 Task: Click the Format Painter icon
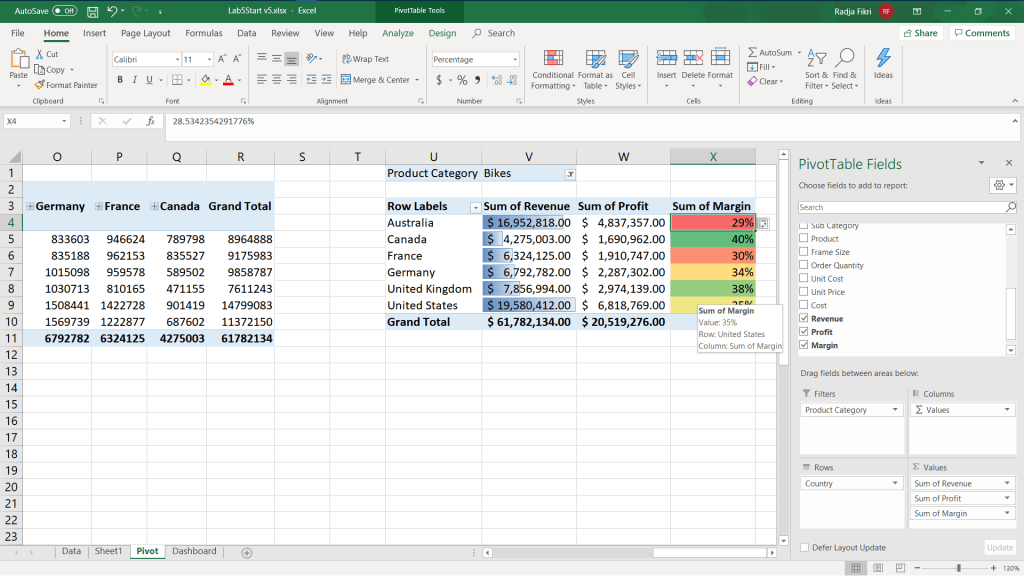(x=39, y=85)
